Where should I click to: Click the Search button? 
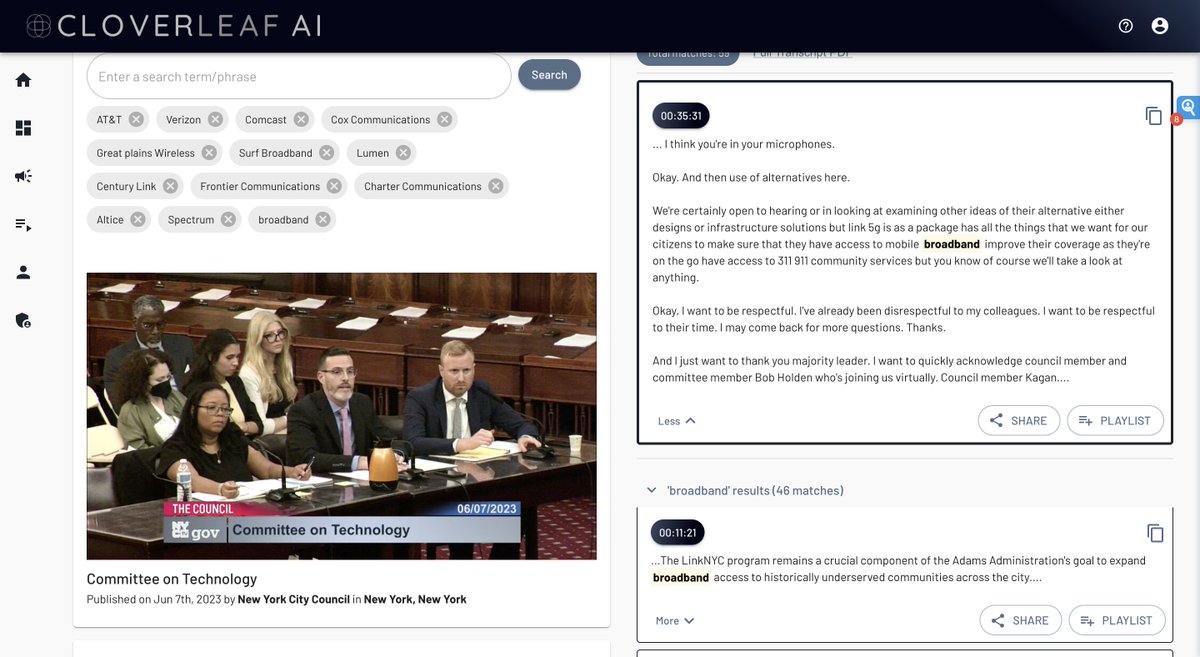549,74
